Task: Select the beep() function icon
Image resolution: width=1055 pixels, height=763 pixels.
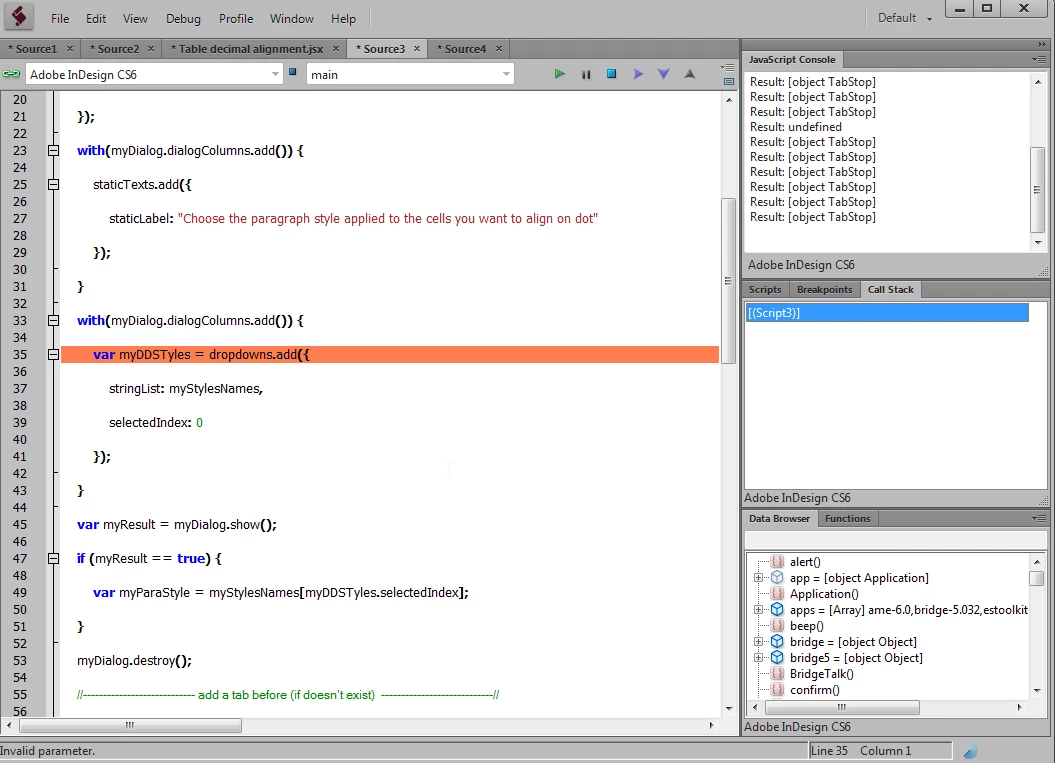Action: 777,626
